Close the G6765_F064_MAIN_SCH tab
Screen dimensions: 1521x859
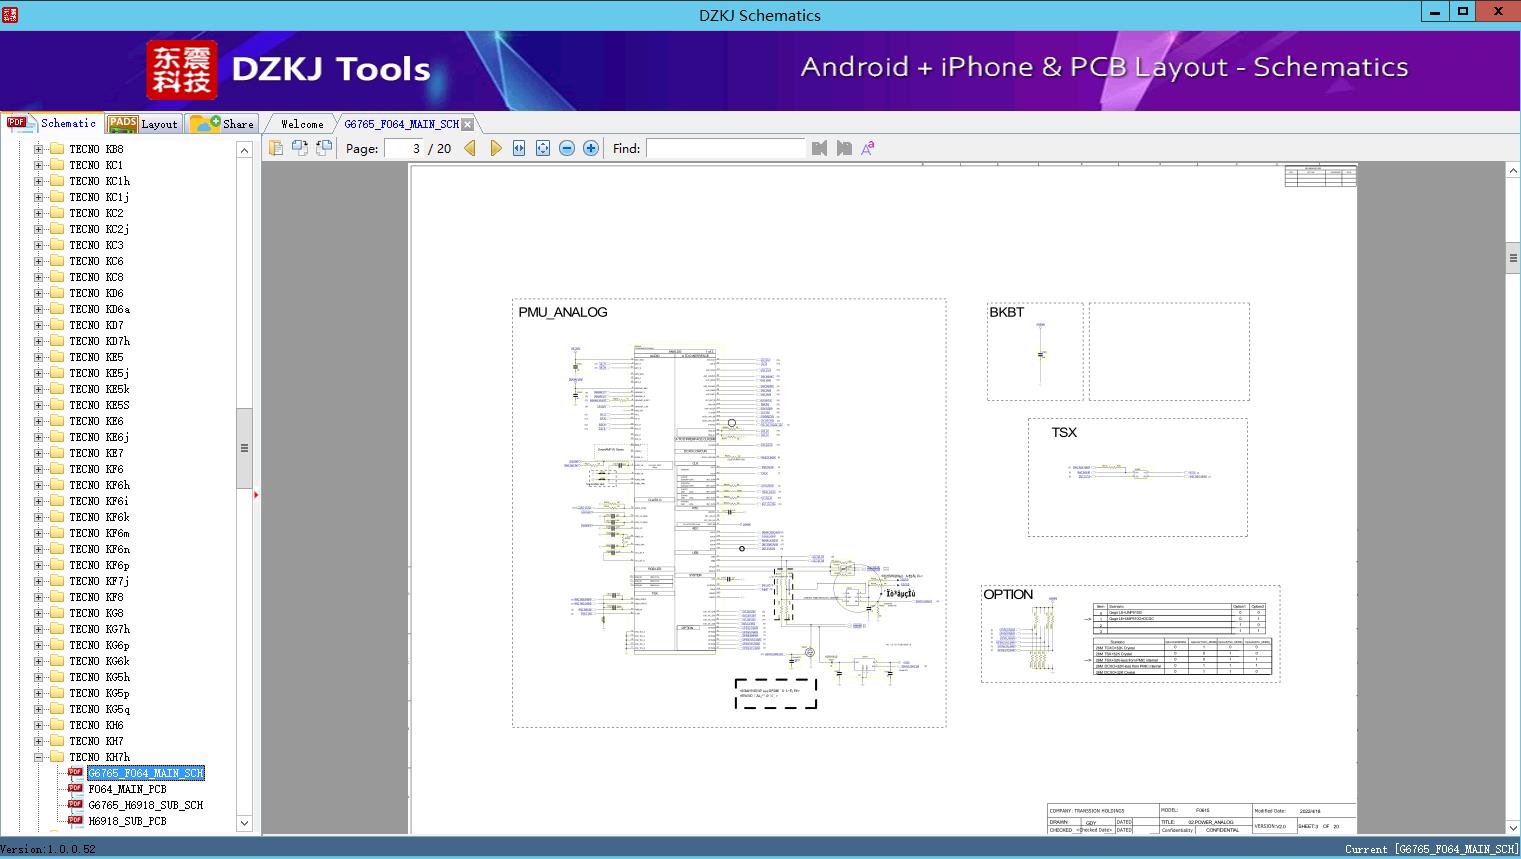click(467, 124)
